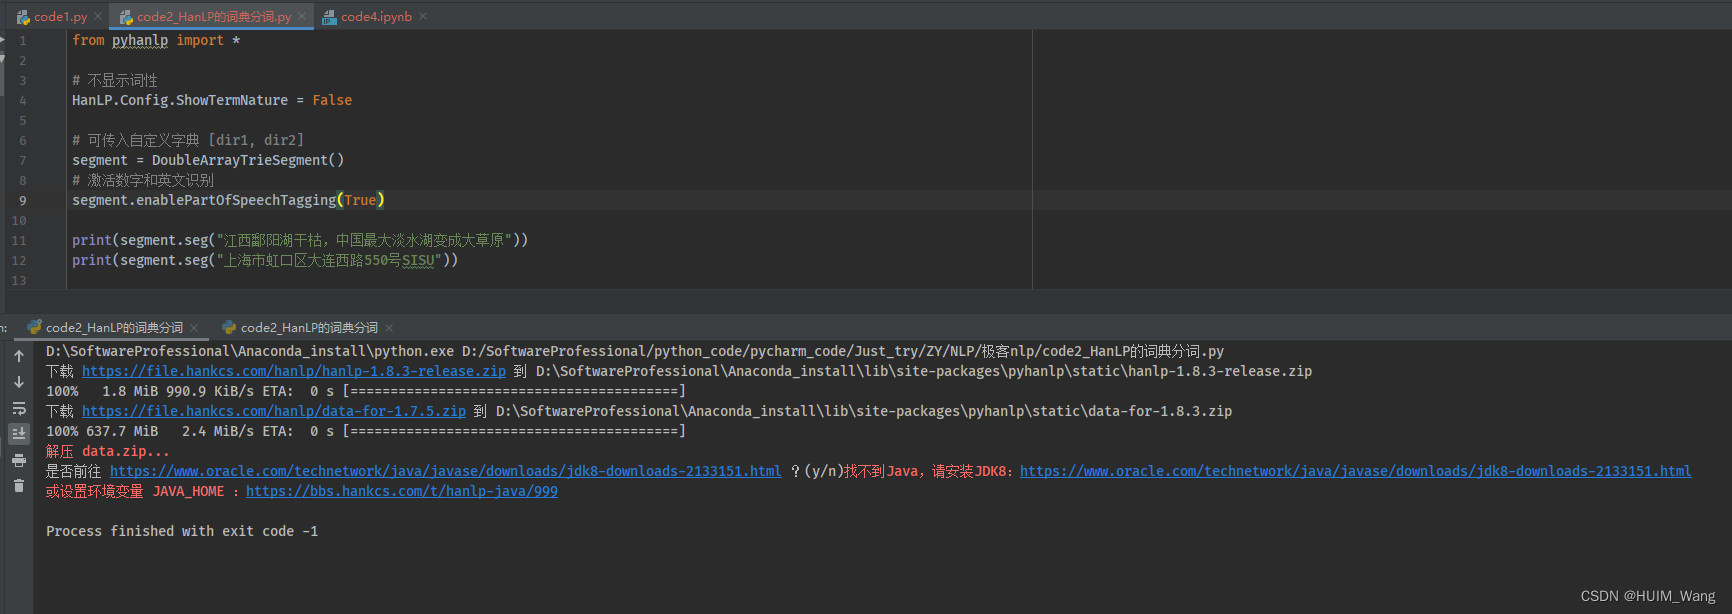Click the print line with '江西鄱阳湖干枯'
The width and height of the screenshot is (1732, 614).
tap(300, 240)
